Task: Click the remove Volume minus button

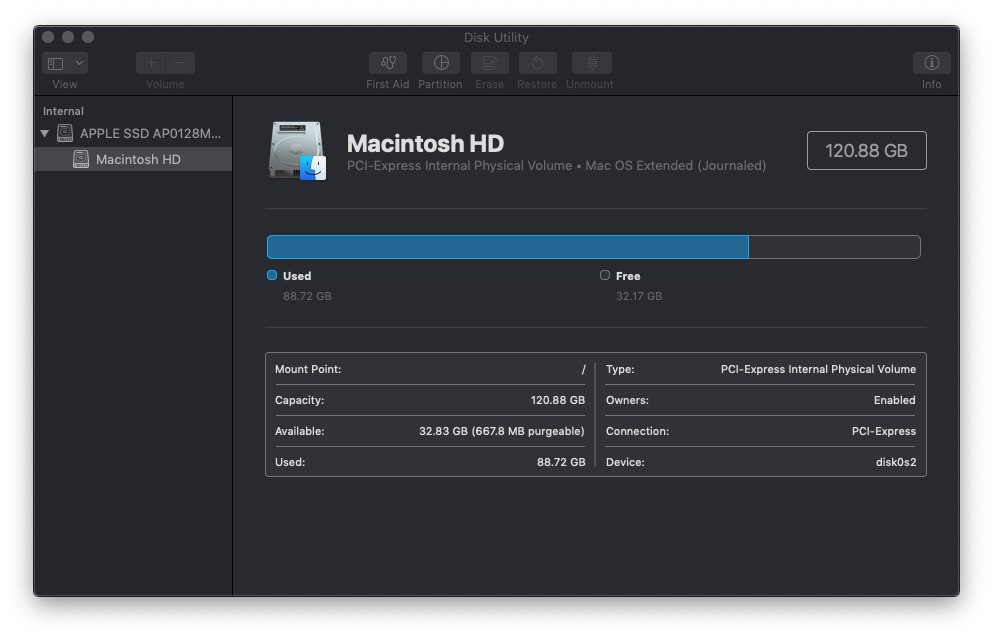Action: pyautogui.click(x=180, y=63)
